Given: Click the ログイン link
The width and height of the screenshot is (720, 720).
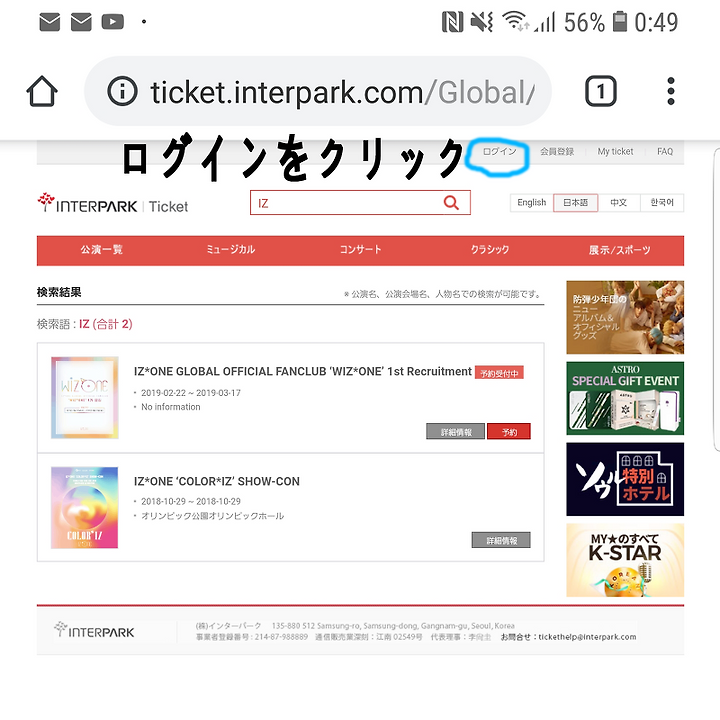Looking at the screenshot, I should click(x=499, y=152).
